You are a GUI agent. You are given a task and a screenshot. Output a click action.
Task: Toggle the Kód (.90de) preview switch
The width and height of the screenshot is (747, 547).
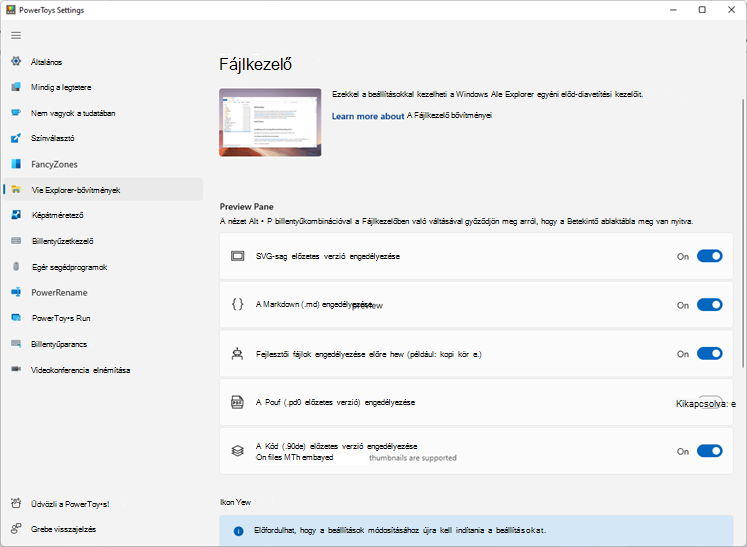coord(709,451)
